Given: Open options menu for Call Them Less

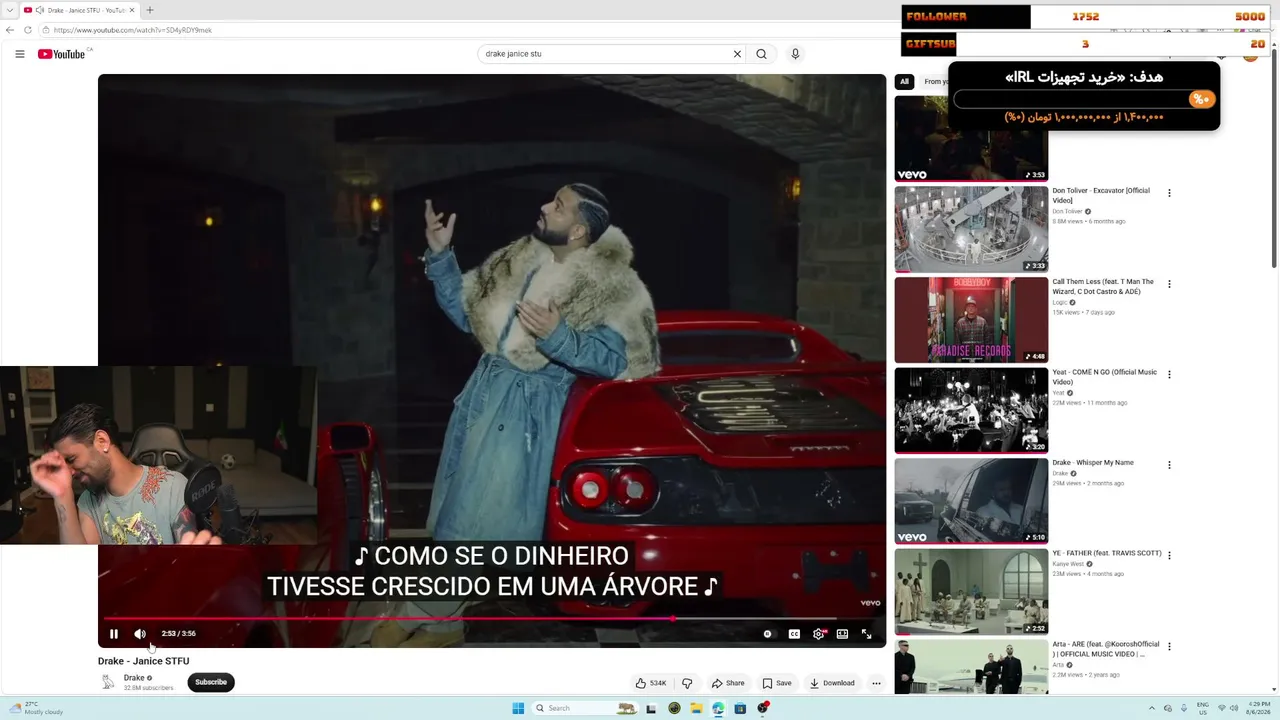Looking at the screenshot, I should point(1169,284).
